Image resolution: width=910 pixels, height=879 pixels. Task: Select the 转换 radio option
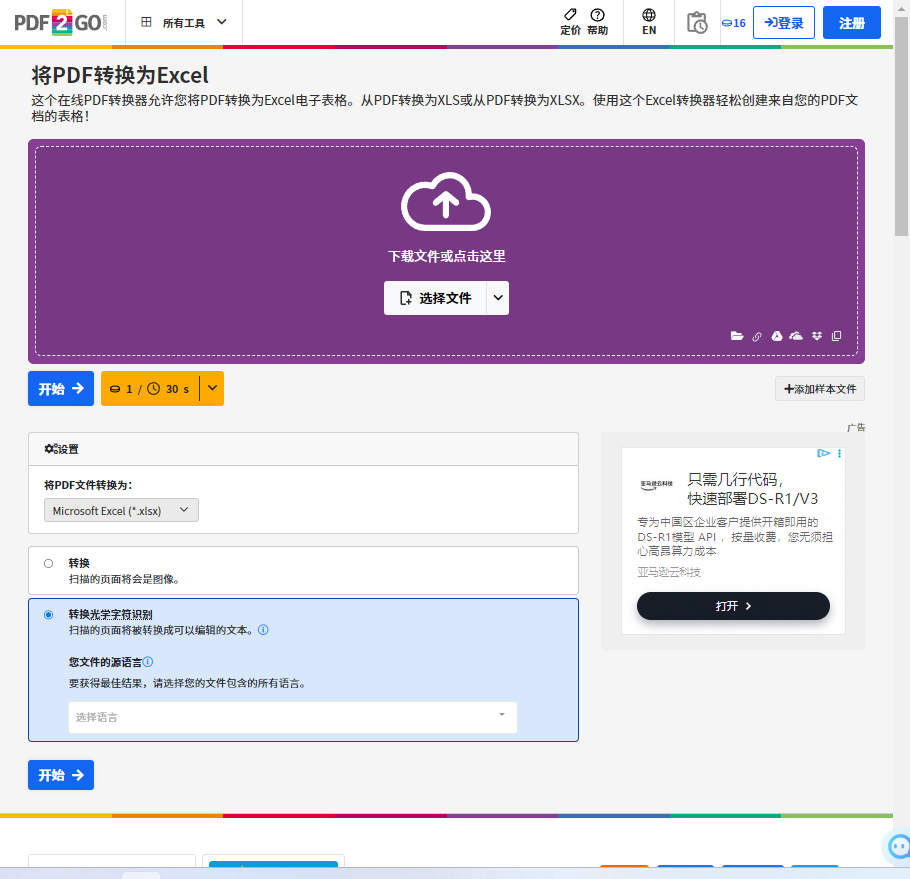pyautogui.click(x=48, y=563)
